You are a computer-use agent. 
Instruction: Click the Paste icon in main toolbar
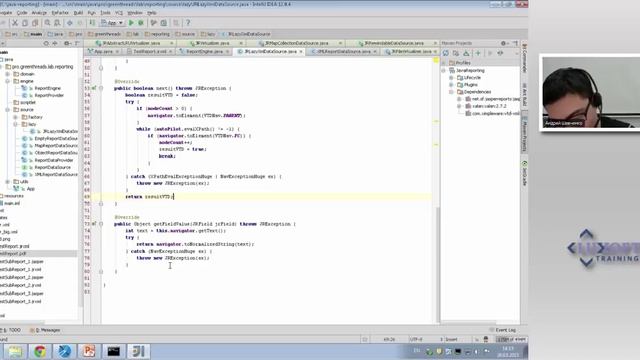(x=35, y=23)
